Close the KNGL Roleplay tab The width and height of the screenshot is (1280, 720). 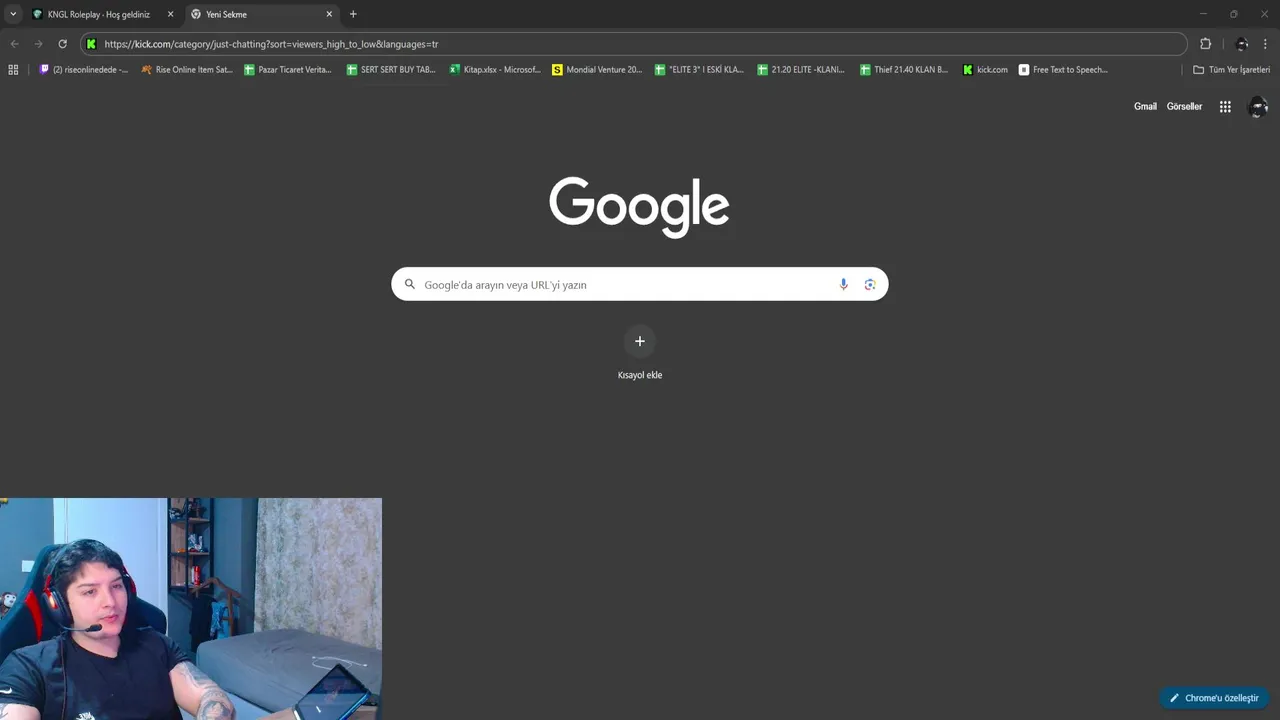tap(170, 14)
